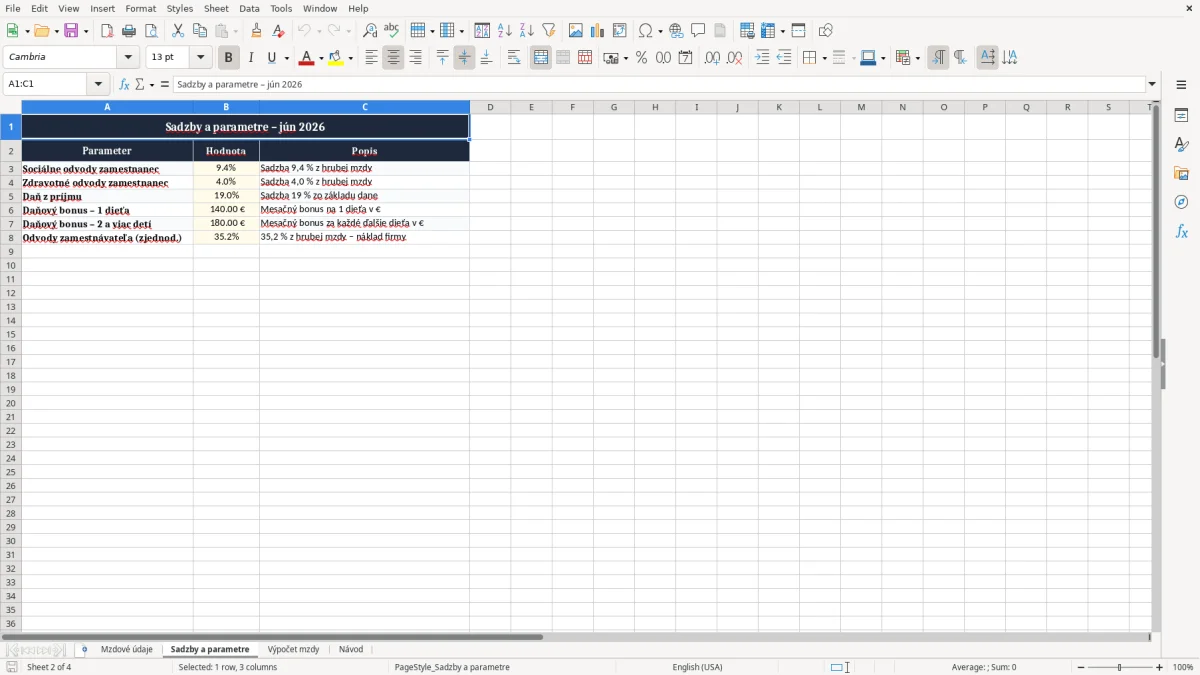The height and width of the screenshot is (675, 1200).
Task: Insert a Comment
Action: (698, 31)
